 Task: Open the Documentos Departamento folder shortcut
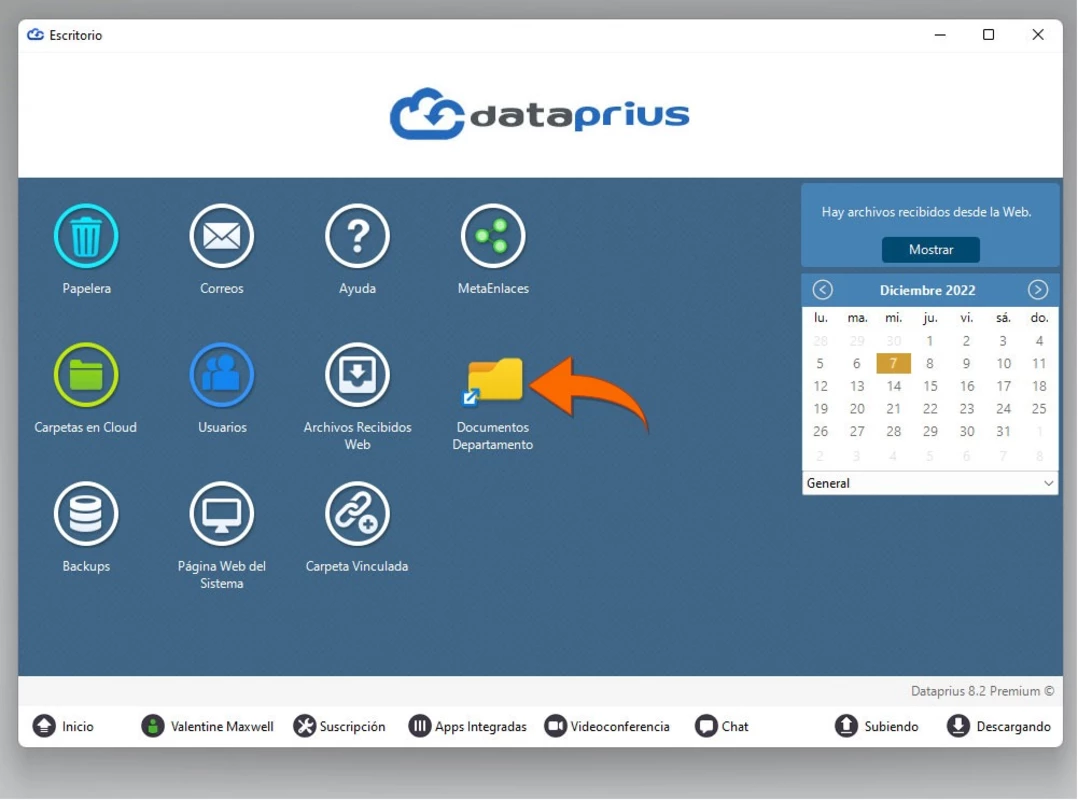pos(493,380)
